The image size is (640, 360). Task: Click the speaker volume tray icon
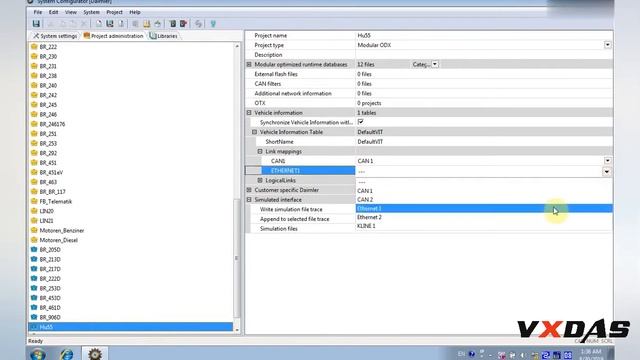coord(524,355)
